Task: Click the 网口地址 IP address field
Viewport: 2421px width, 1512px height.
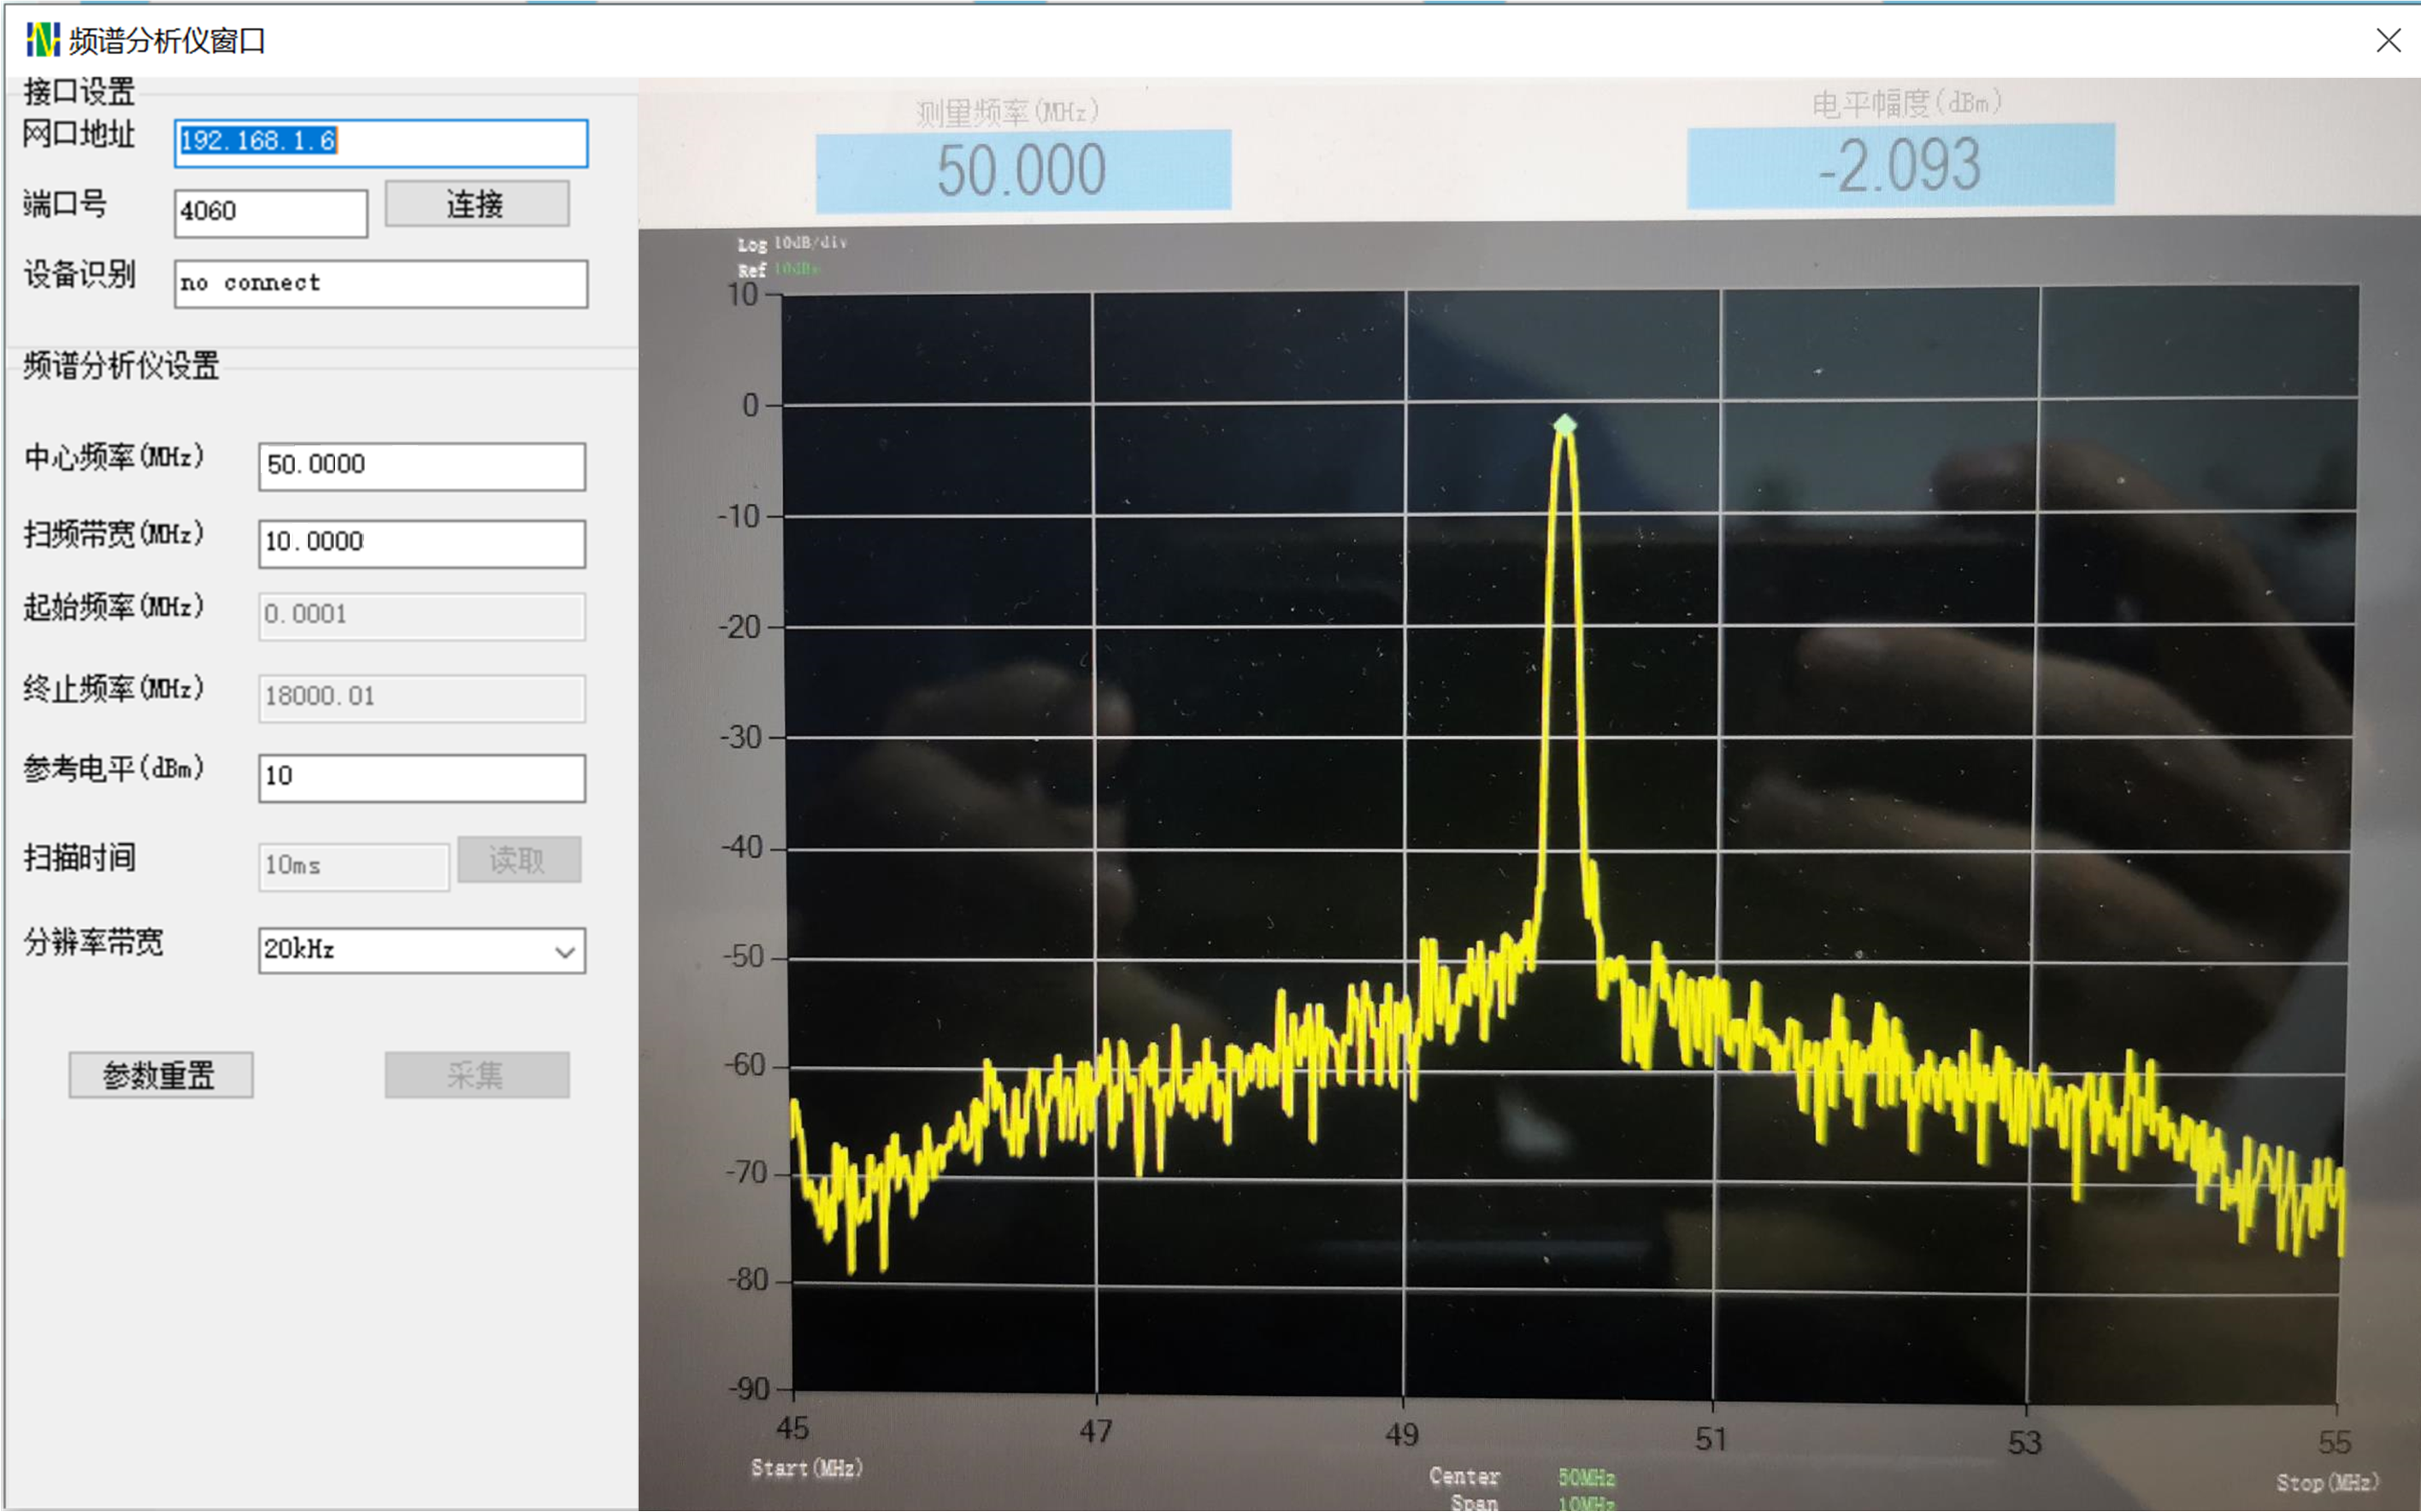Action: (x=380, y=142)
